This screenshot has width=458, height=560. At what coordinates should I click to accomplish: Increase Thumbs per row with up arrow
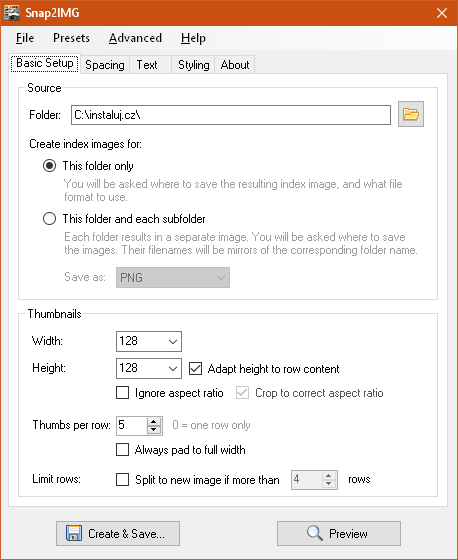[x=154, y=421]
